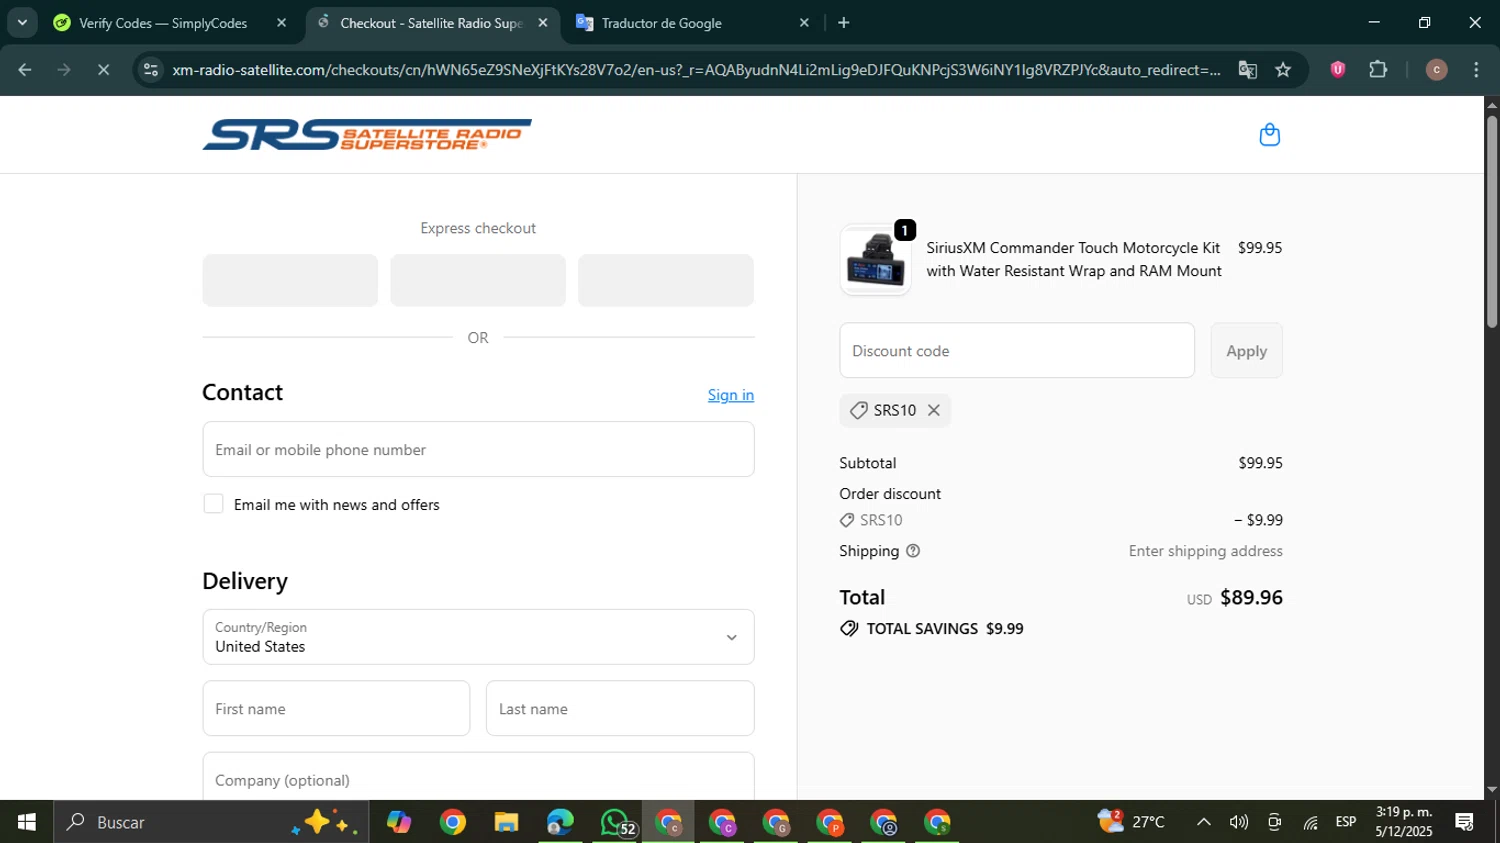Bookmark this page with the star icon
1500x843 pixels.
(1283, 70)
